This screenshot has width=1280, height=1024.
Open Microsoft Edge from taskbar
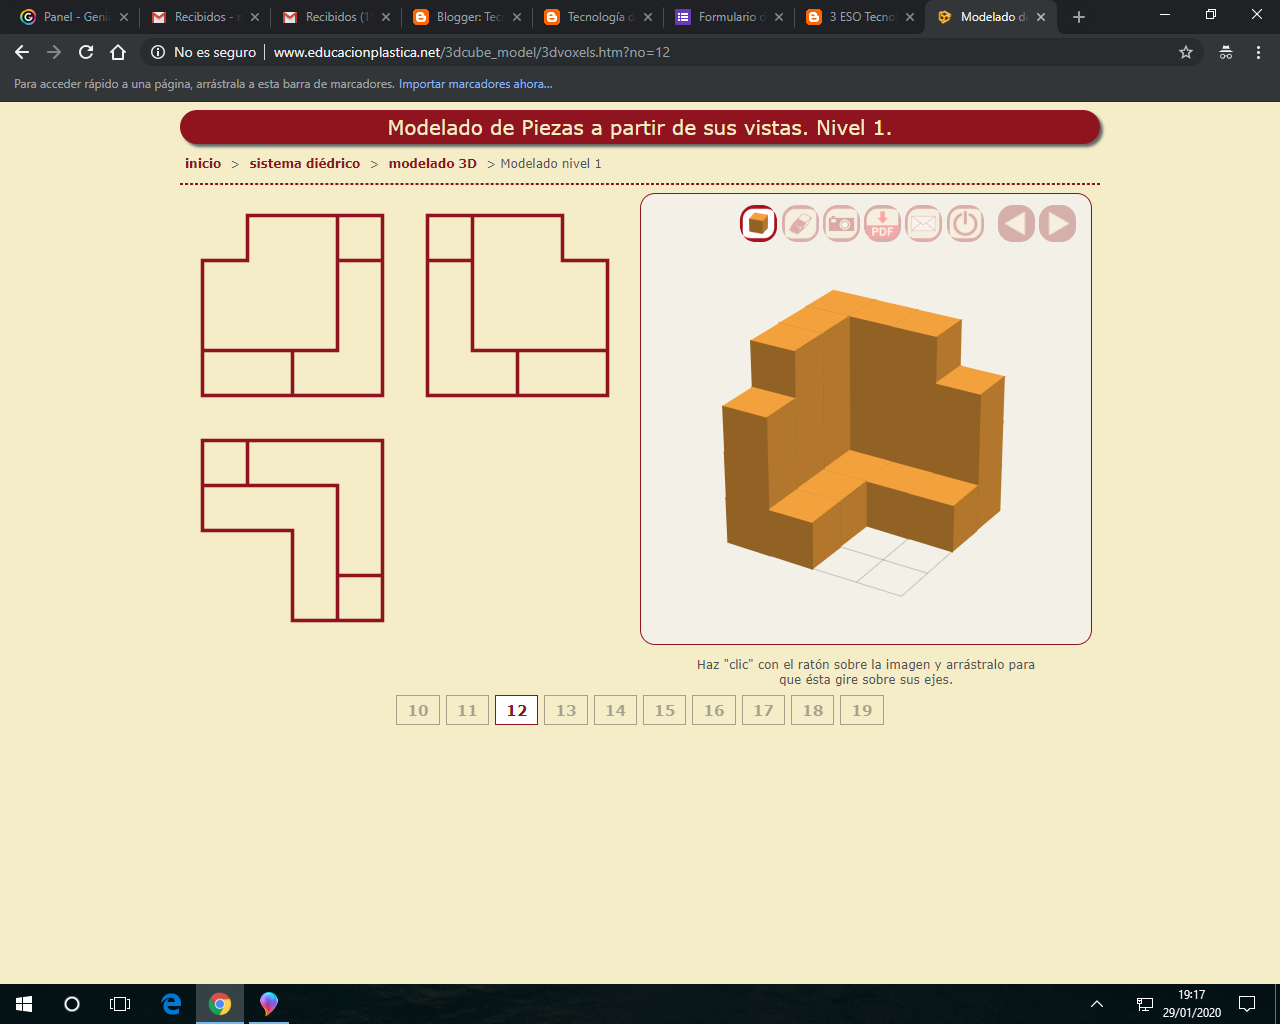172,1004
